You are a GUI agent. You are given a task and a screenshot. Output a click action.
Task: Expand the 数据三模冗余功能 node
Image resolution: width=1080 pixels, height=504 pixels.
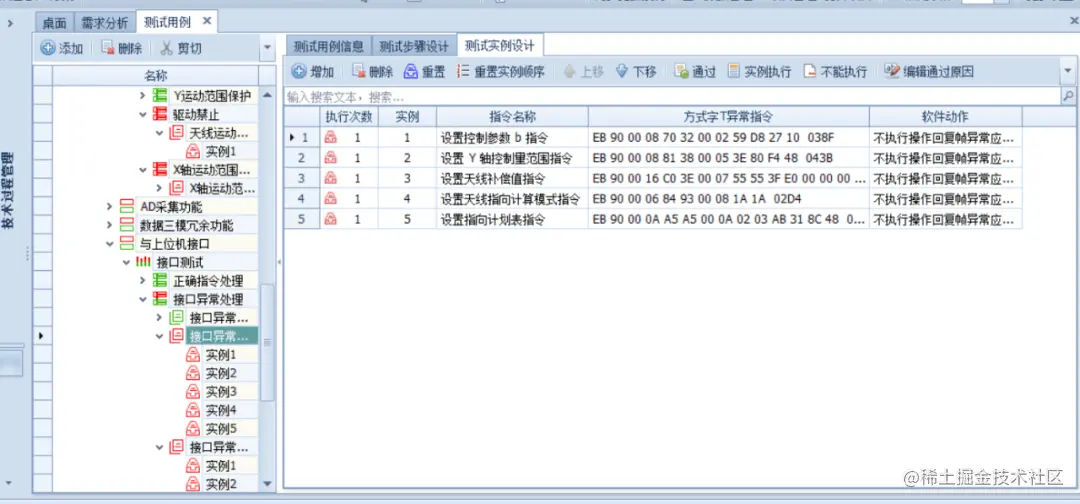coord(110,225)
